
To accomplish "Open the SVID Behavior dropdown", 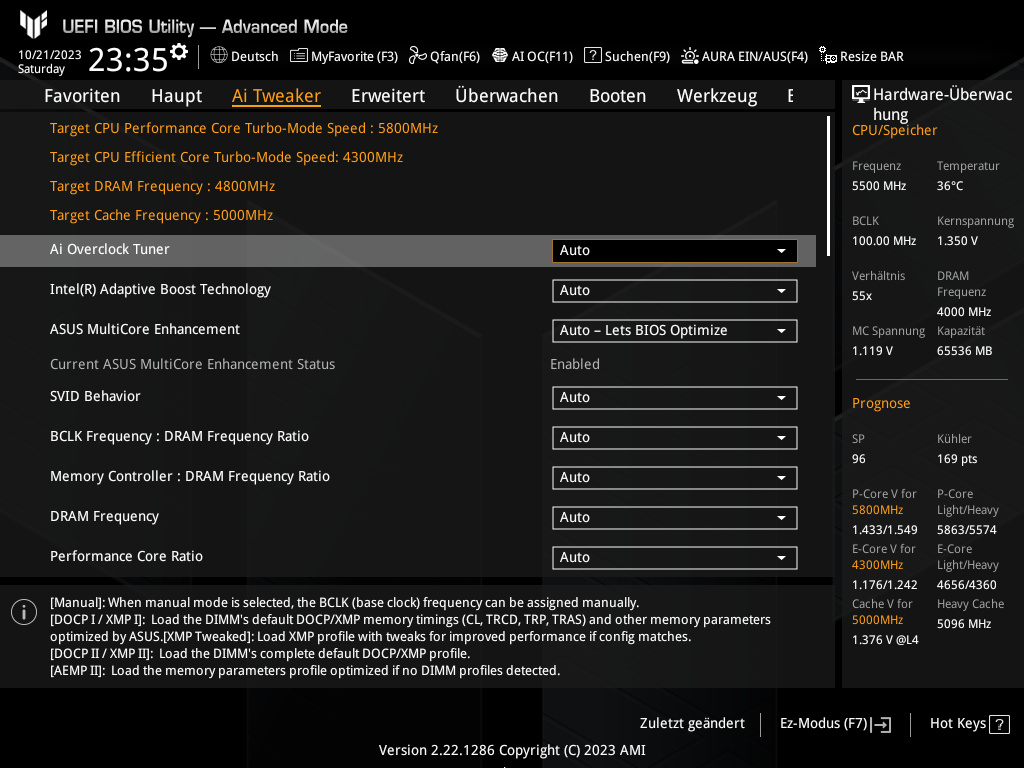I will click(x=674, y=398).
